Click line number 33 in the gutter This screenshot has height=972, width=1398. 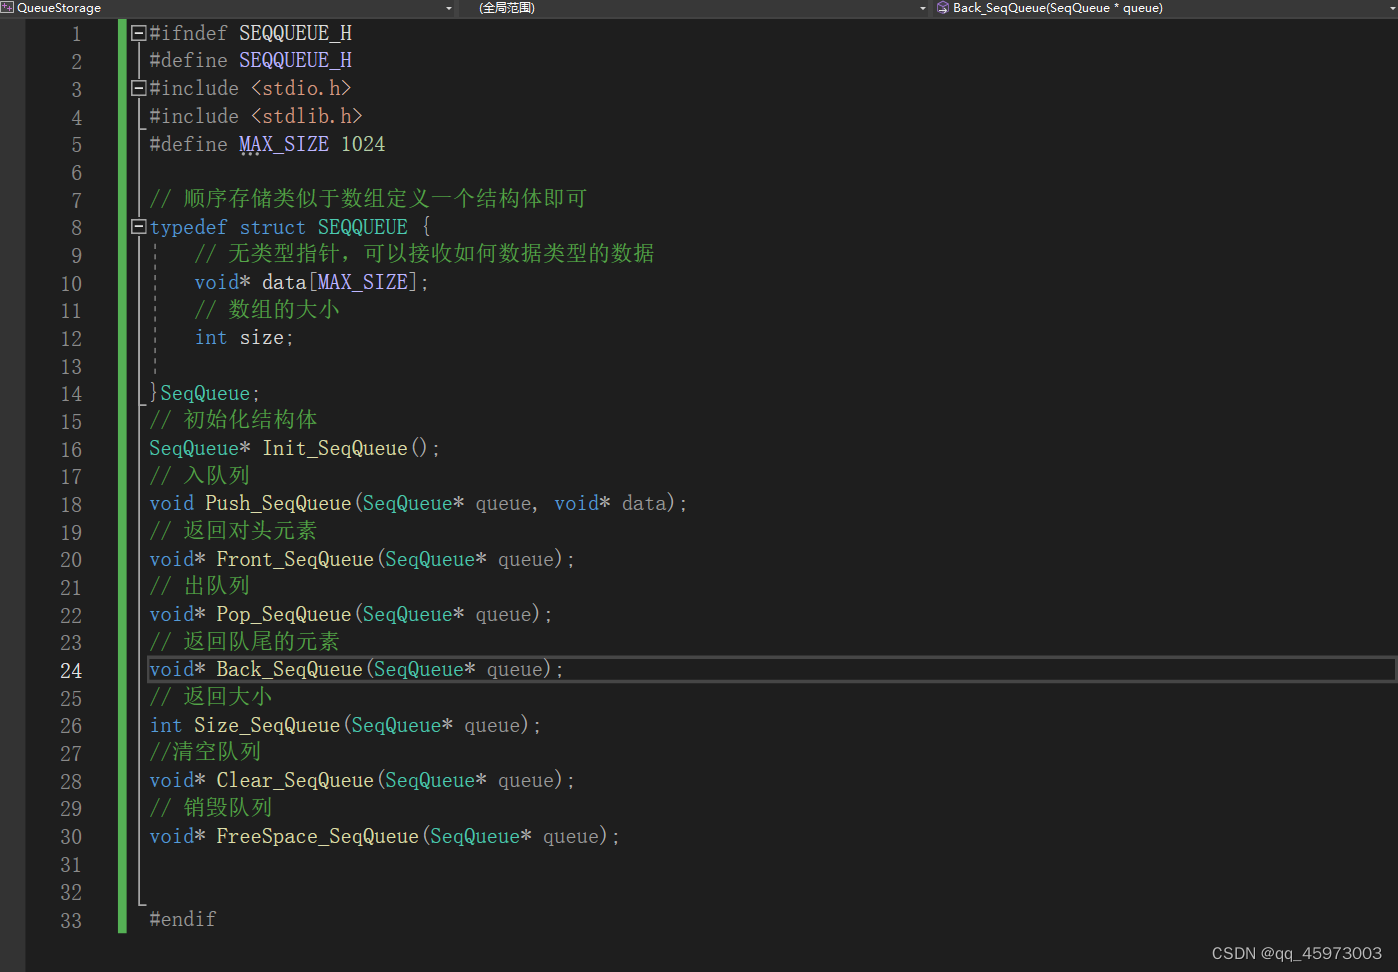tap(71, 921)
